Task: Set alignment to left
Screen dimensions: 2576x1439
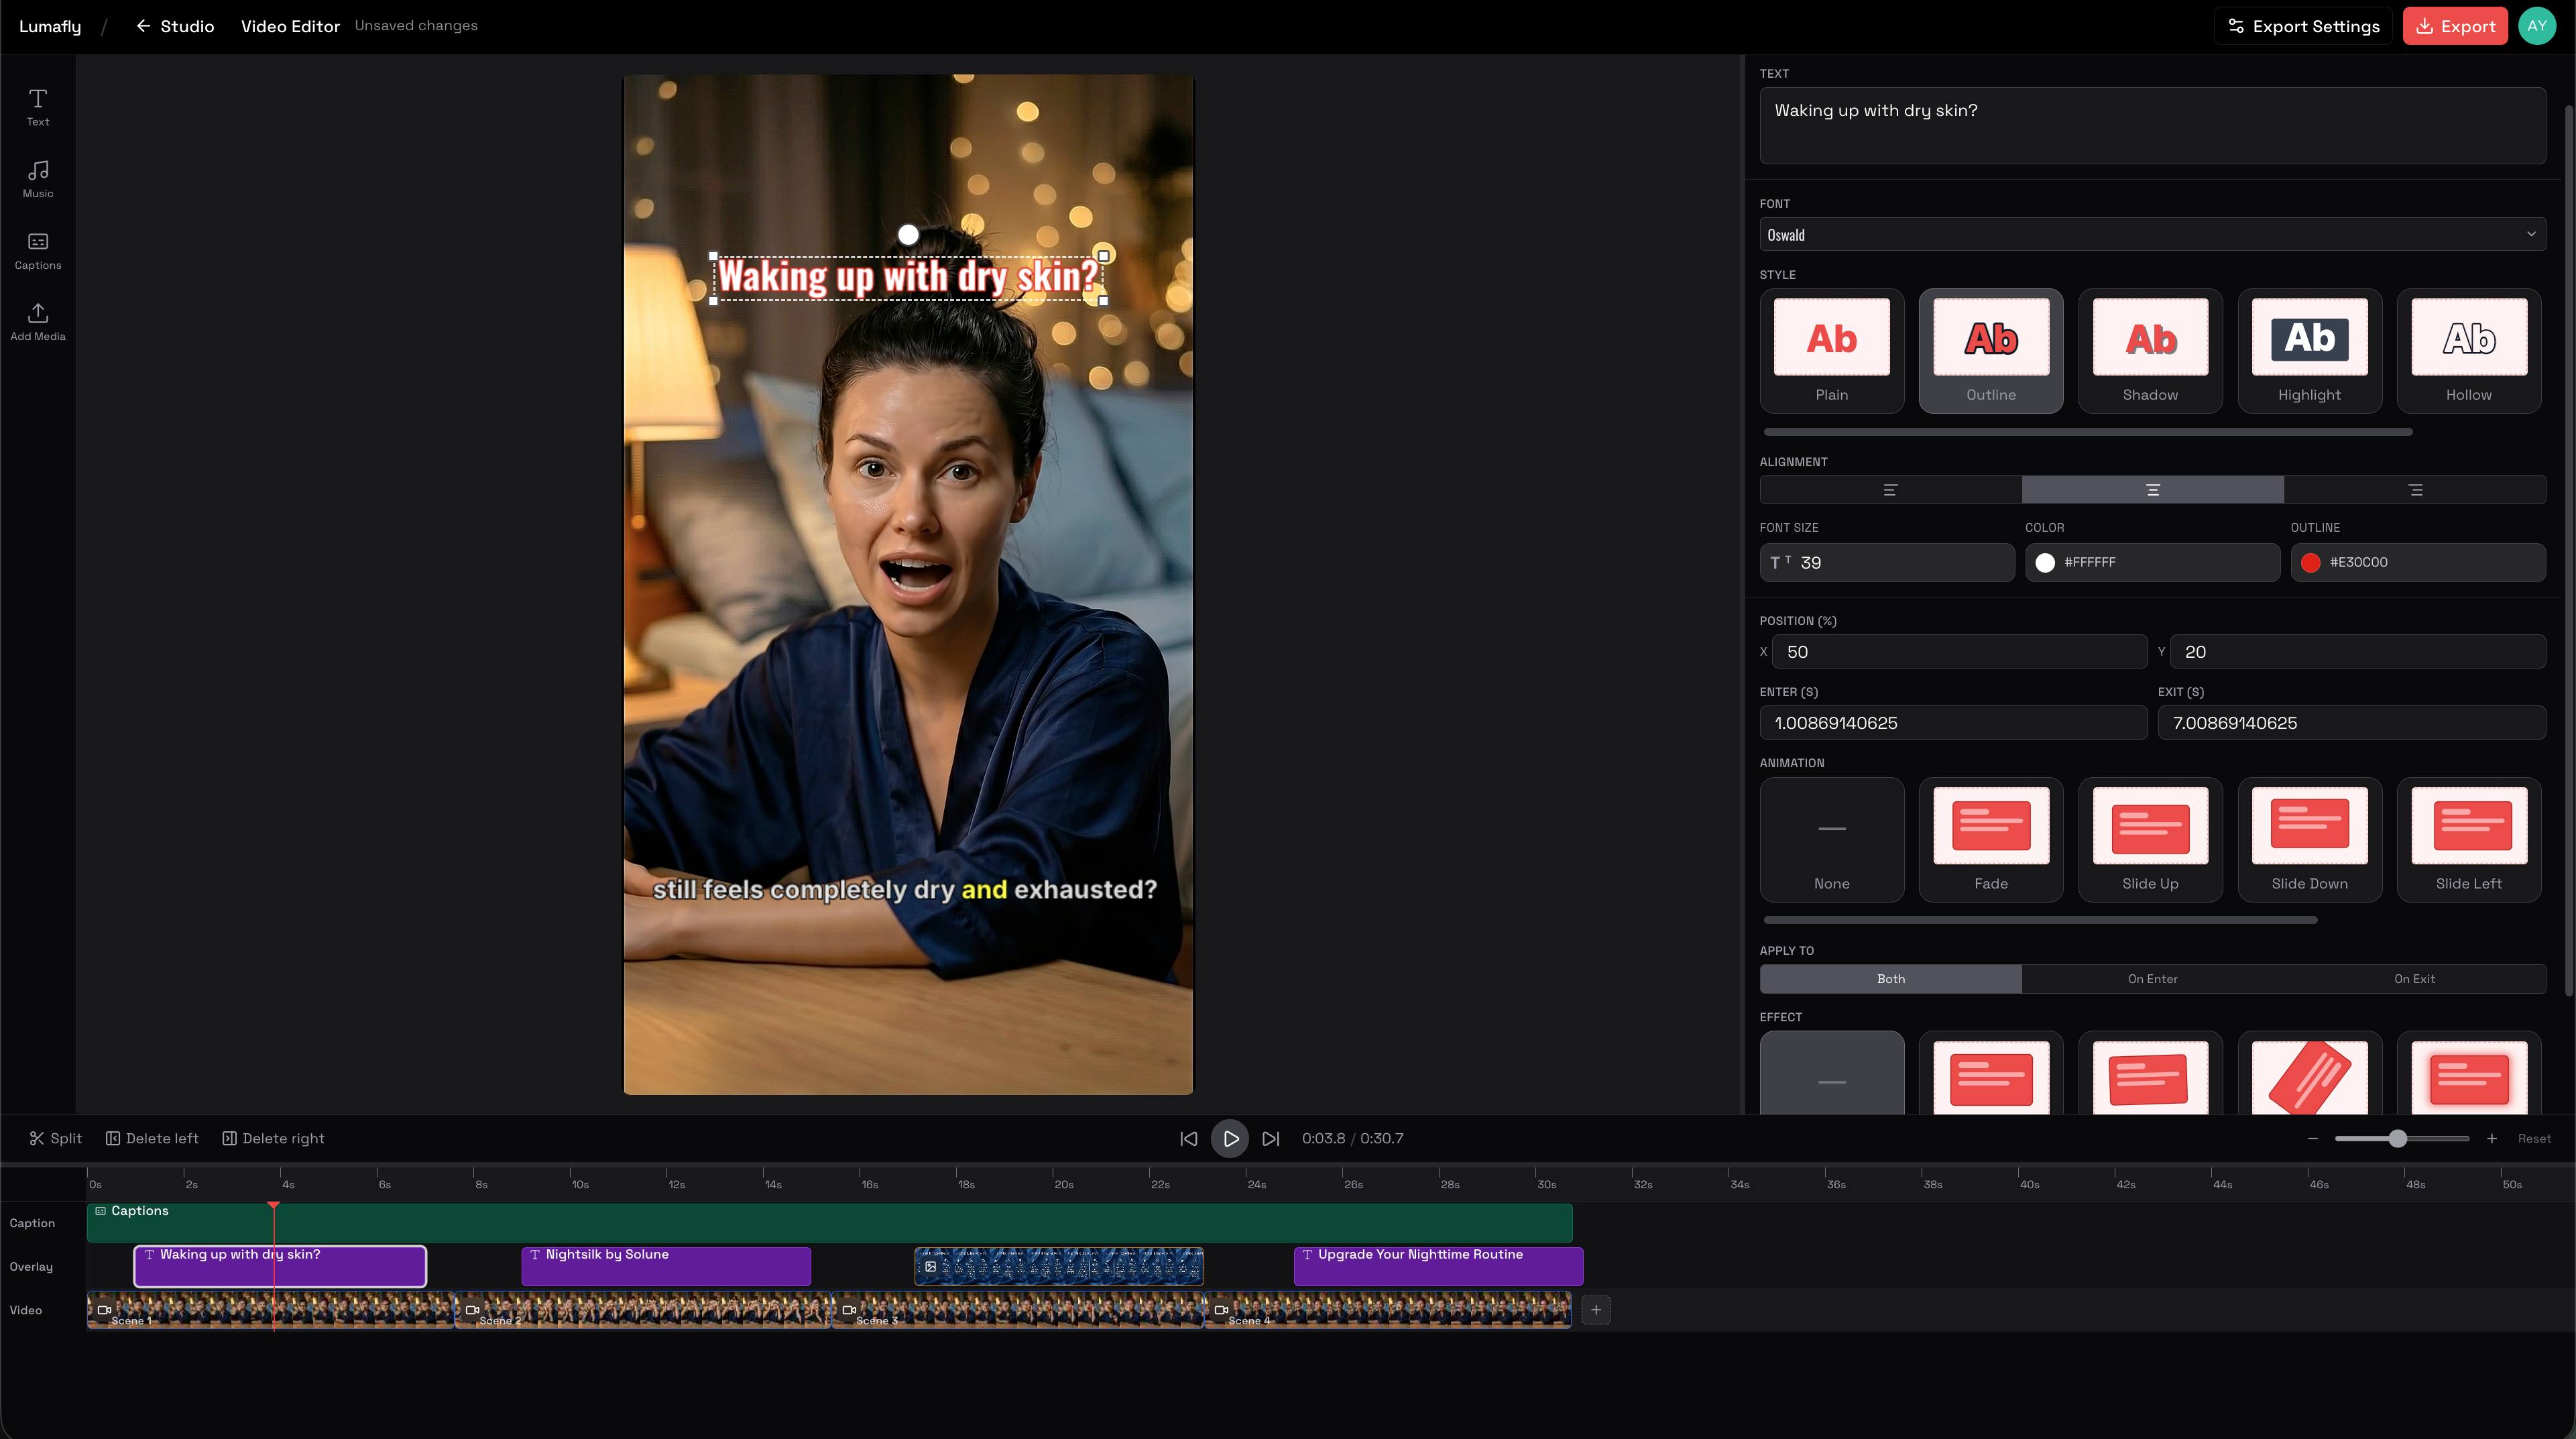Action: coord(1890,490)
